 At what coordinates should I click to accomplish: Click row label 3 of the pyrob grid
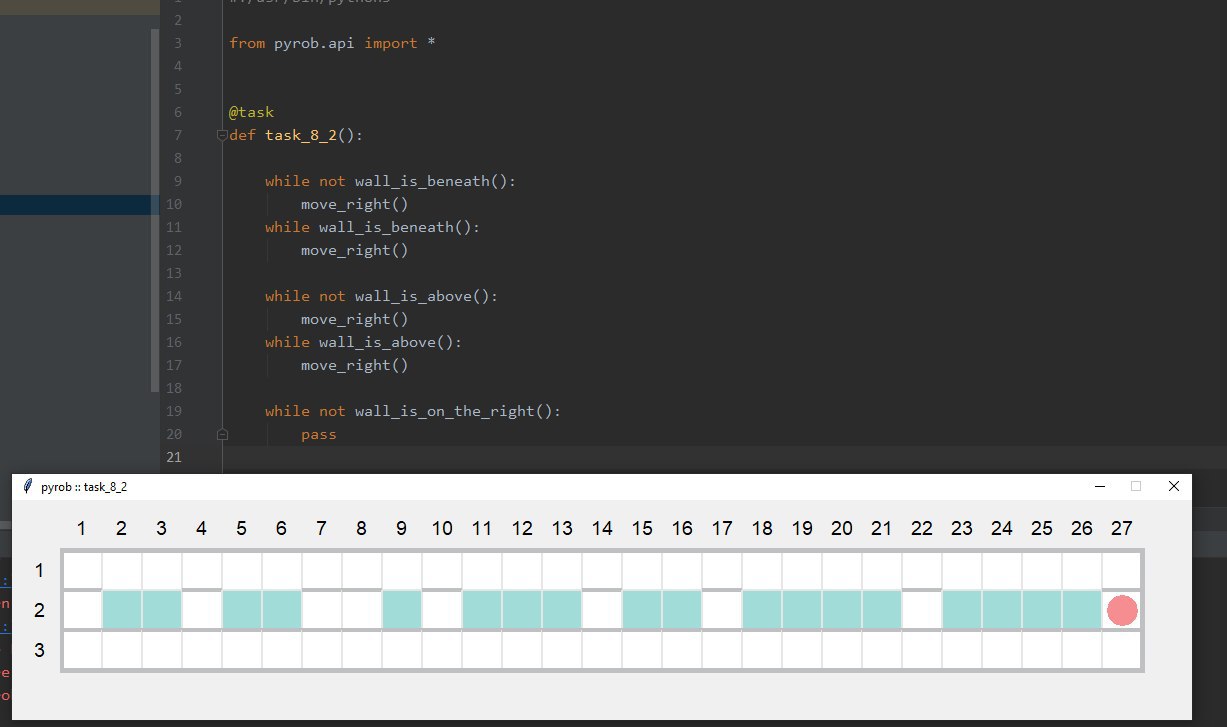pyautogui.click(x=39, y=650)
